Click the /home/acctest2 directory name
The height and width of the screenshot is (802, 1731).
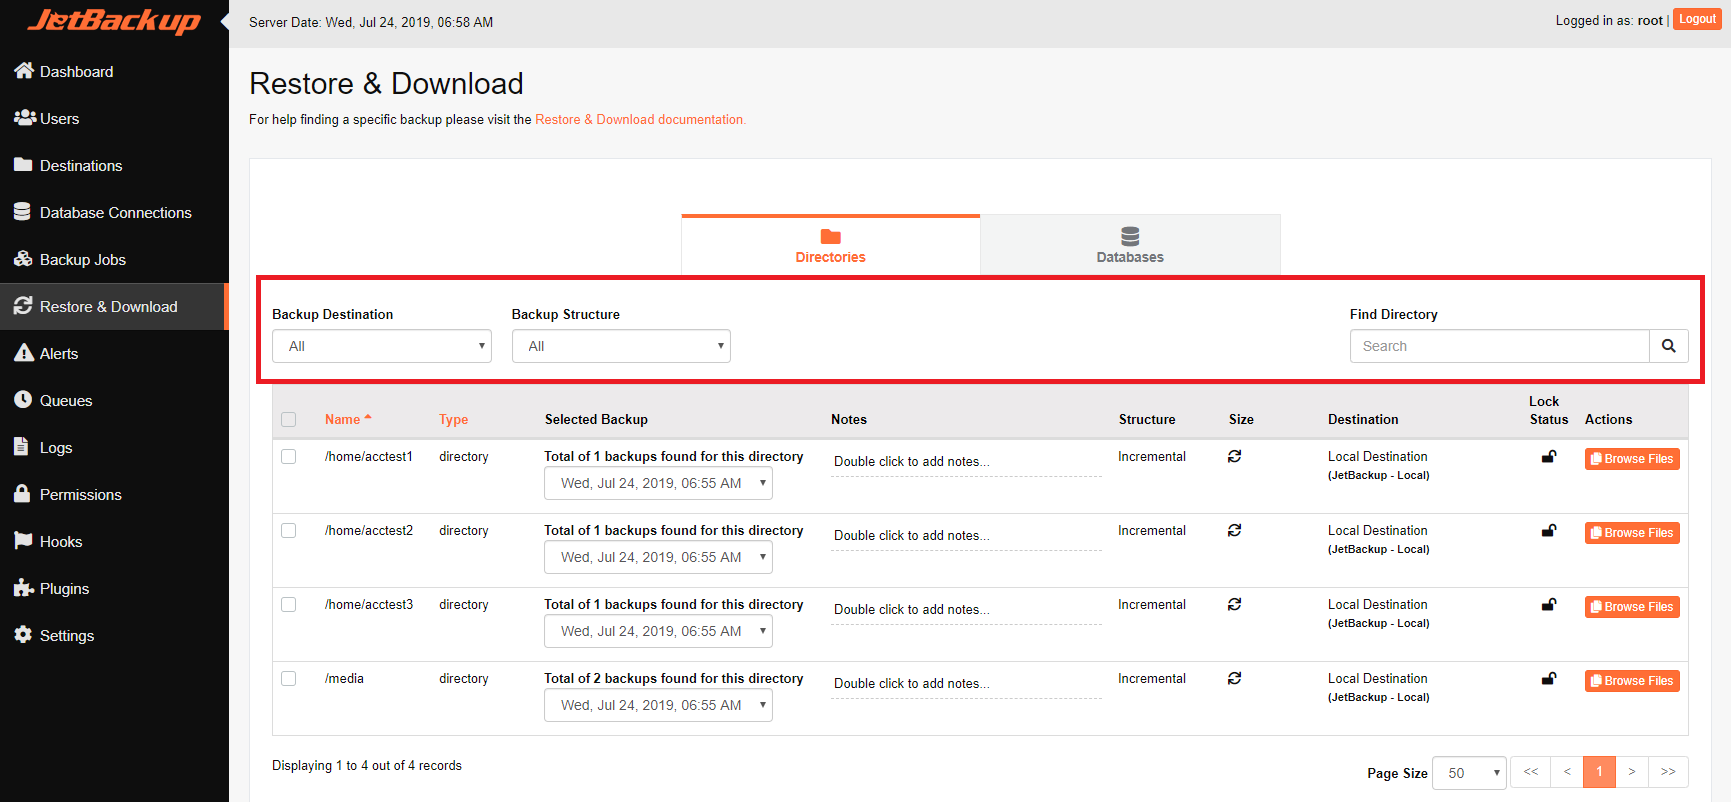tap(369, 530)
